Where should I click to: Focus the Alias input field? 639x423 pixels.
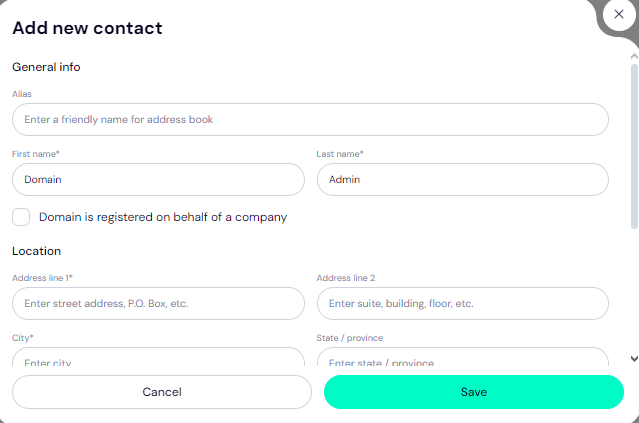310,120
